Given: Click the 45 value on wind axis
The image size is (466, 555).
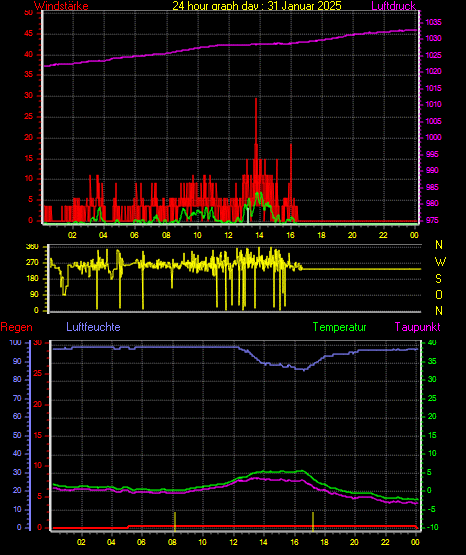Looking at the screenshot, I should pos(28,34).
